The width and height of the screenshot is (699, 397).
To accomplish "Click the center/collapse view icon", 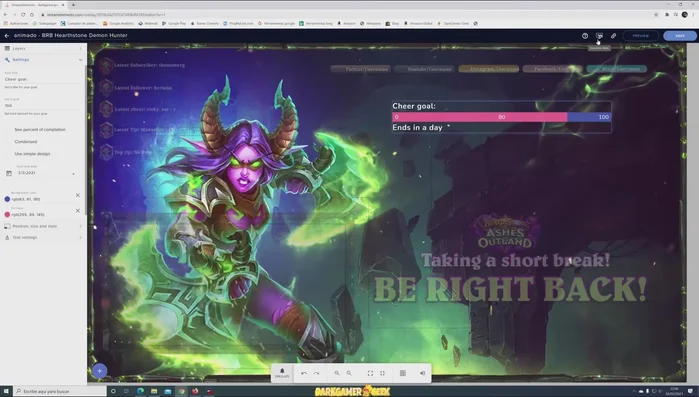I will coord(382,373).
